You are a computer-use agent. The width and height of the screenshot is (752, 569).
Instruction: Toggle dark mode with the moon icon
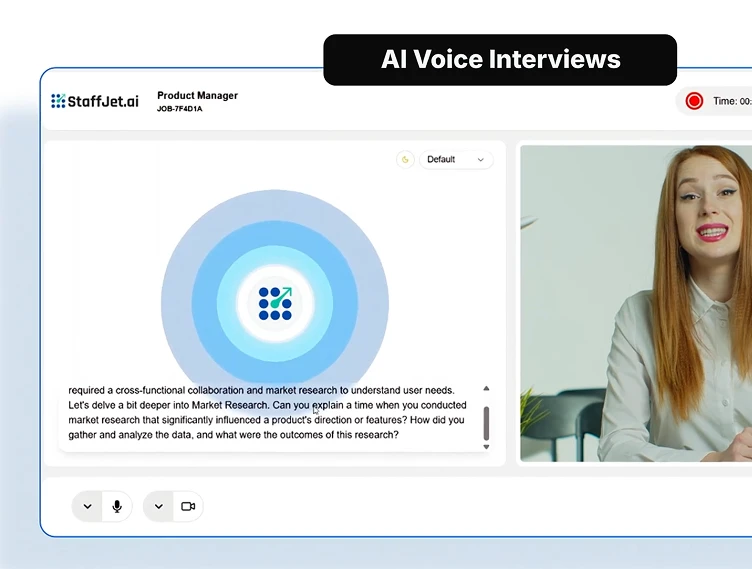tap(405, 160)
